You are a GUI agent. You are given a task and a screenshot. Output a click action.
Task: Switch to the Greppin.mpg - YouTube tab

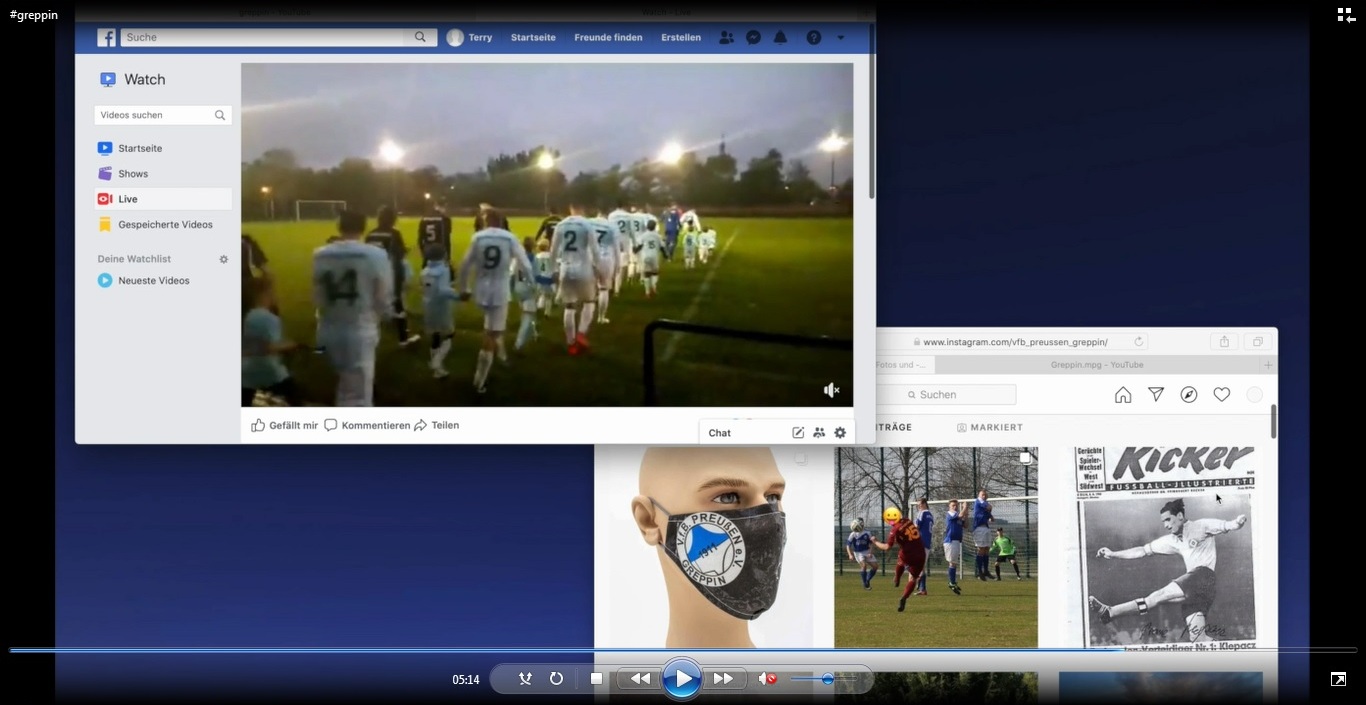click(1097, 365)
